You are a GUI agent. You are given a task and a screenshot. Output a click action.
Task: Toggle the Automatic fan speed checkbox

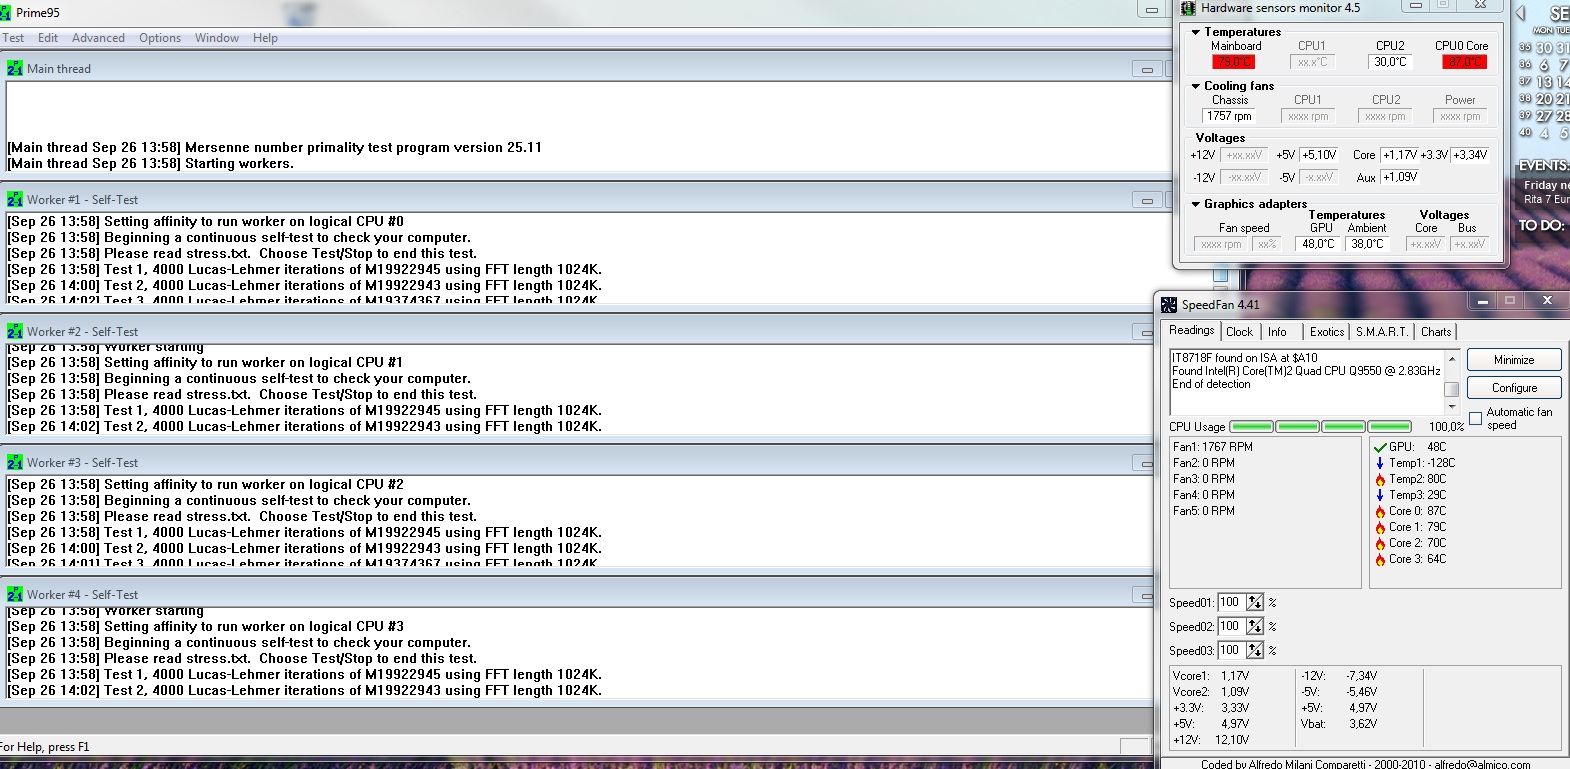pos(1475,418)
